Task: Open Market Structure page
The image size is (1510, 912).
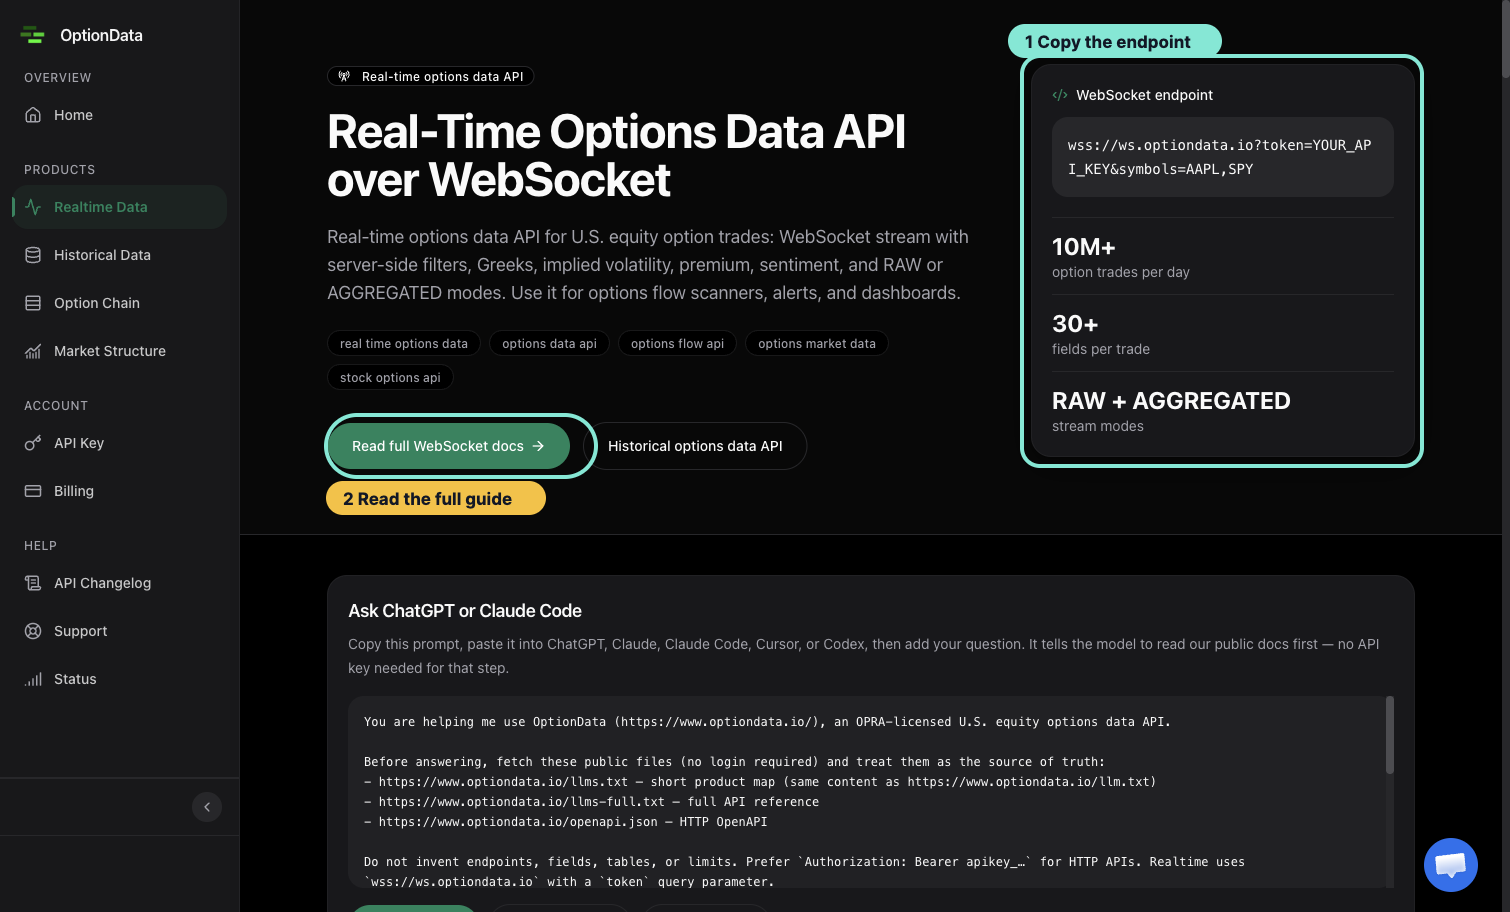Action: (x=120, y=351)
